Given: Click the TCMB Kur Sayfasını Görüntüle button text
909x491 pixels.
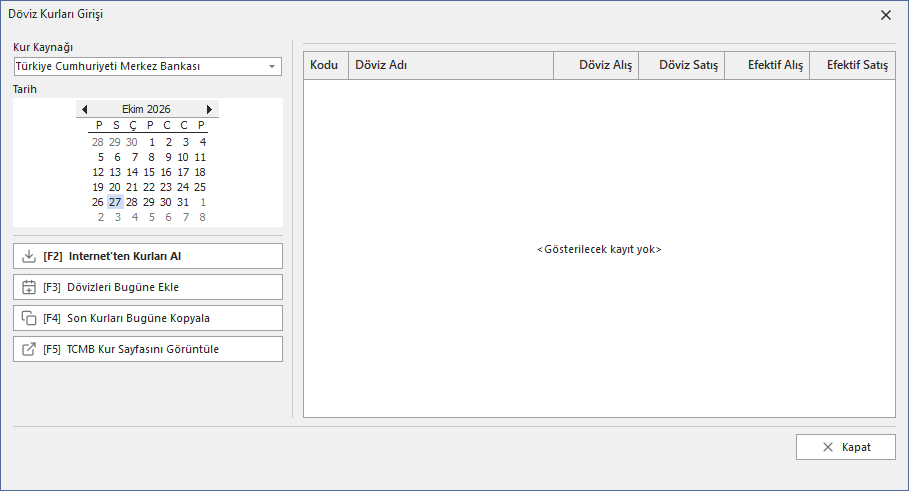Looking at the screenshot, I should 143,349.
